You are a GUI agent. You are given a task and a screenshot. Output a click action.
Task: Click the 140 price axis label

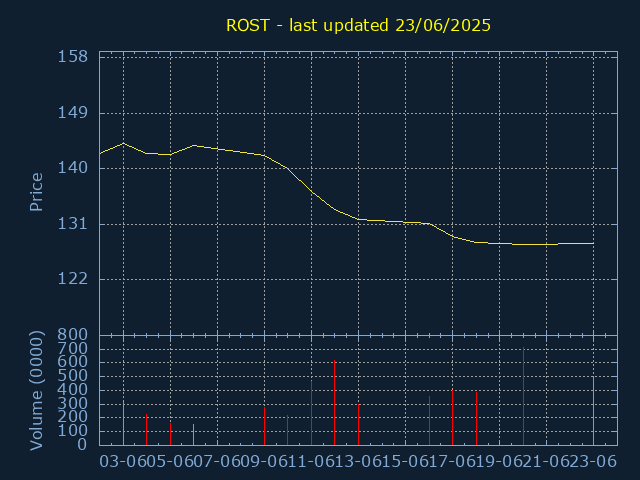(x=73, y=168)
